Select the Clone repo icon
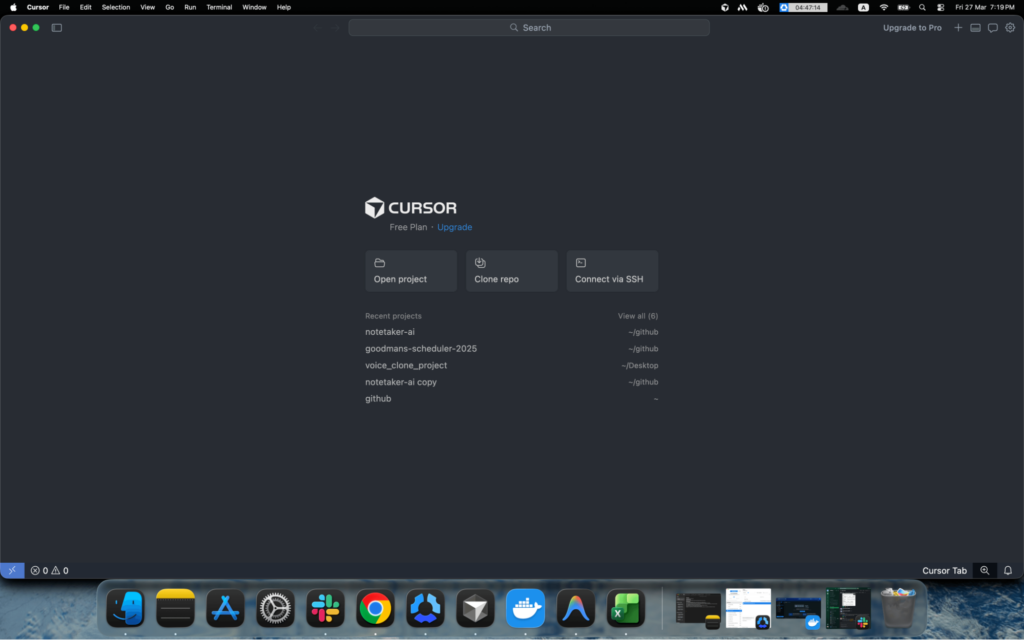 481,264
